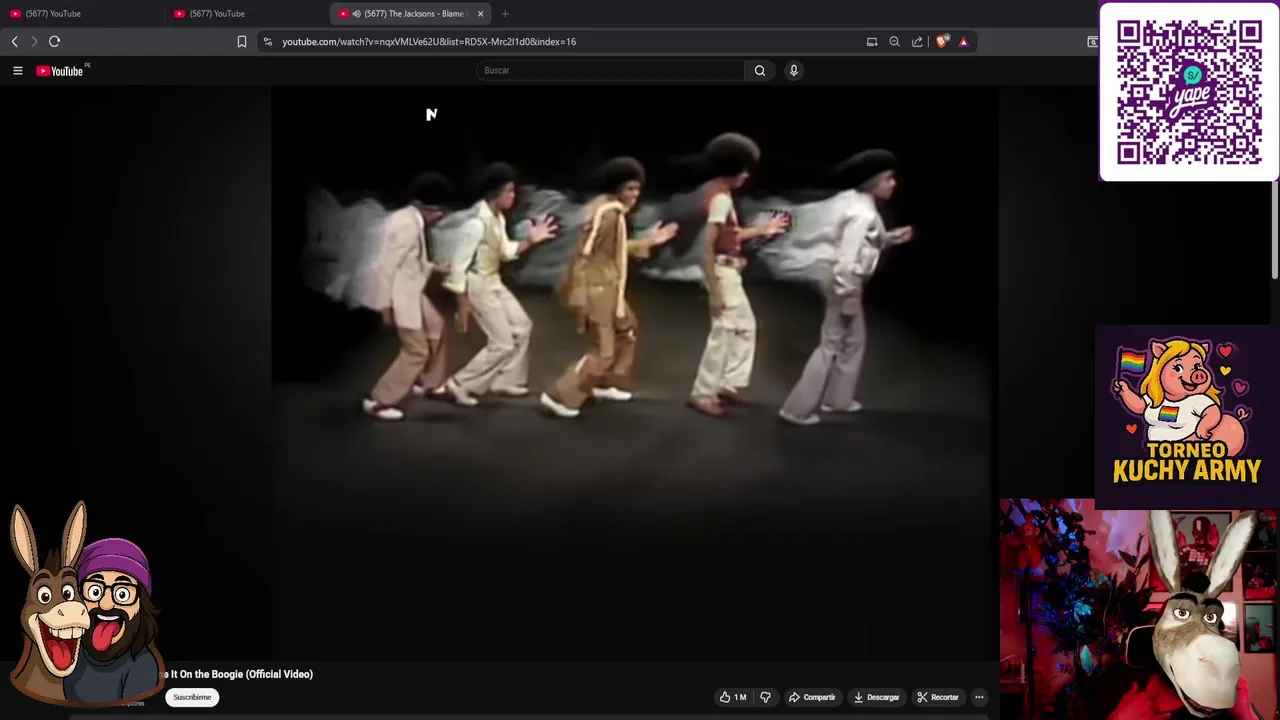Click the page vertical scrollbar
This screenshot has width=1280, height=720.
tap(1275, 230)
